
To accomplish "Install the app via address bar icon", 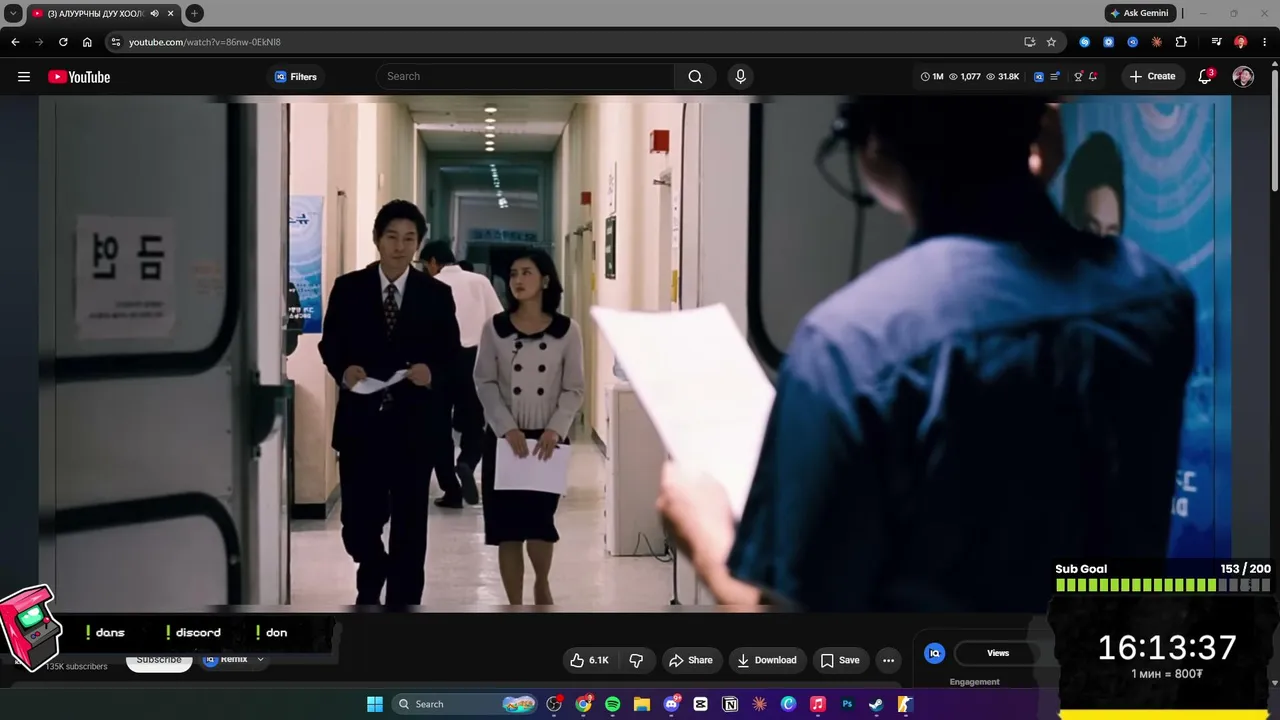I will pyautogui.click(x=1029, y=42).
